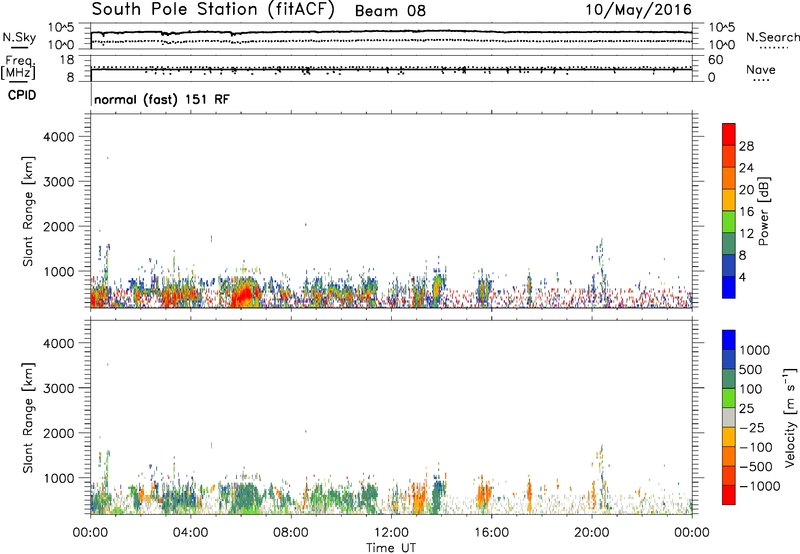Click the 'Freq. [MHz]' axis label
Image resolution: width=800 pixels, height=554 pixels.
pyautogui.click(x=18, y=67)
